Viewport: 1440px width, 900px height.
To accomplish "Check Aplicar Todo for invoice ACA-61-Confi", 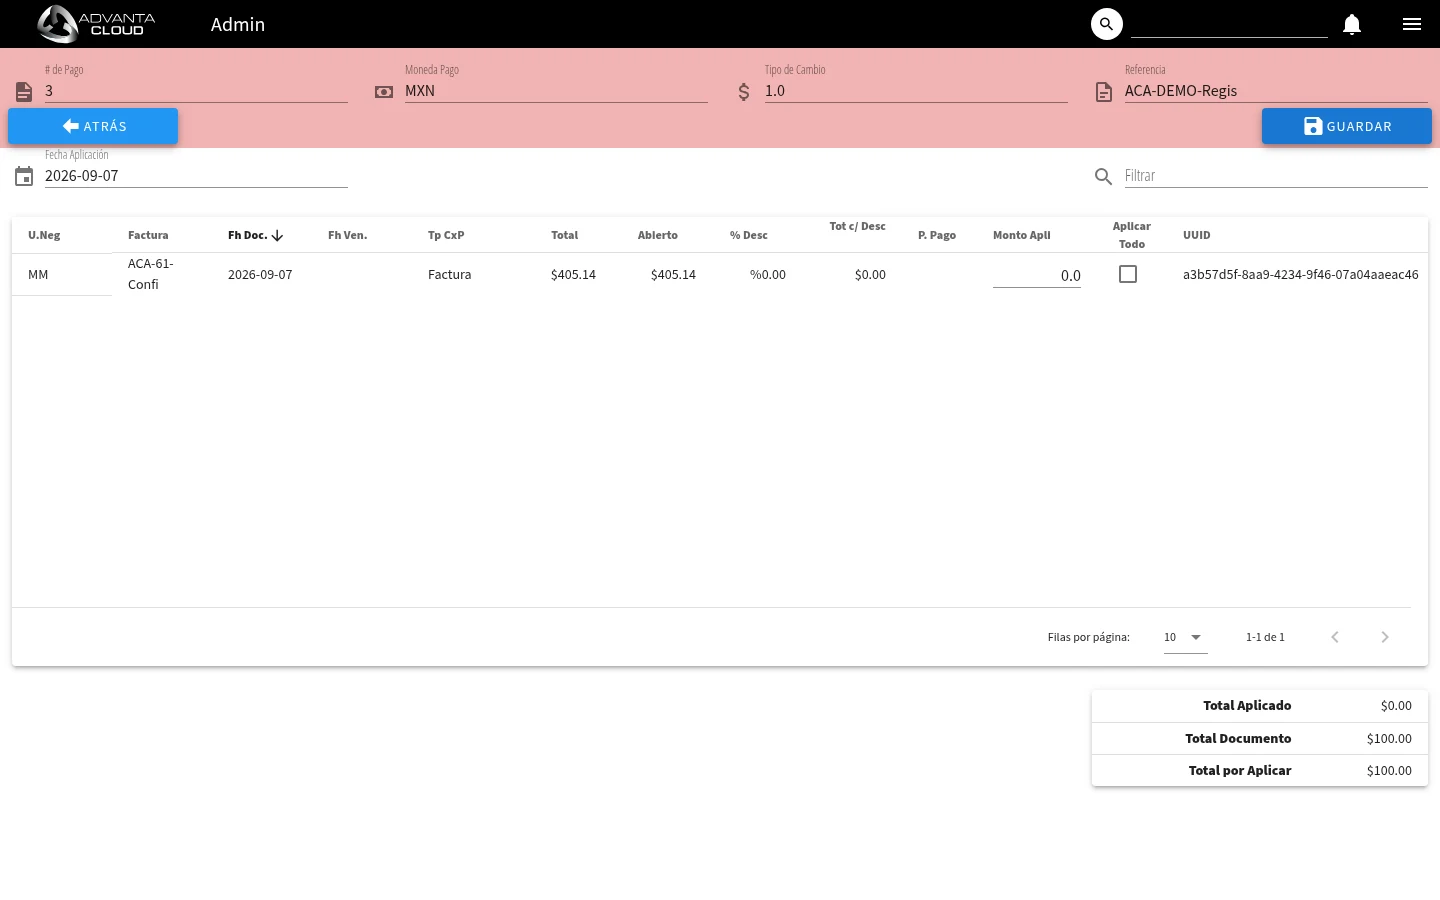I will pyautogui.click(x=1128, y=274).
